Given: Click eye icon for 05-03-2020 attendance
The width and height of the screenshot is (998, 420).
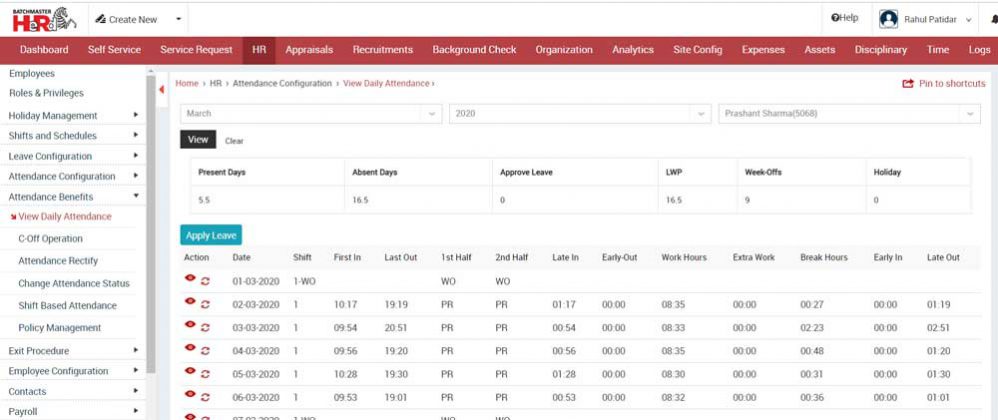Looking at the screenshot, I should coord(190,374).
